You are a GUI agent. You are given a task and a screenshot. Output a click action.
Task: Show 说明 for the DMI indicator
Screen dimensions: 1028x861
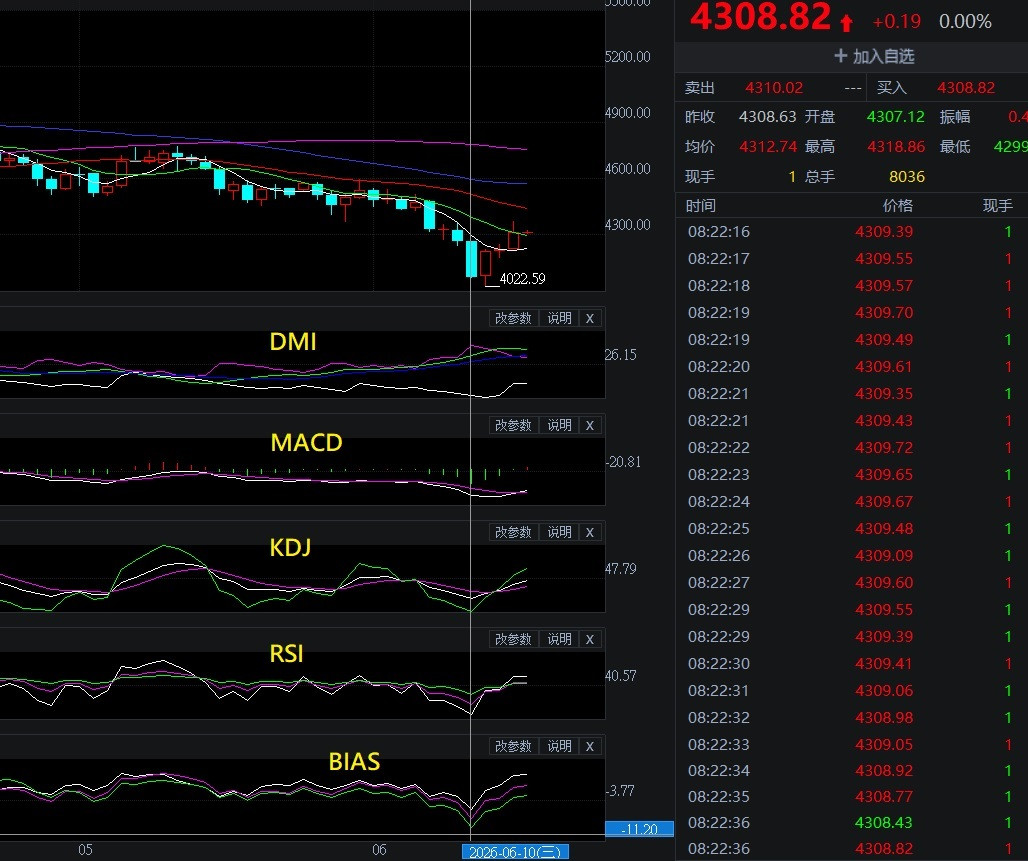559,319
